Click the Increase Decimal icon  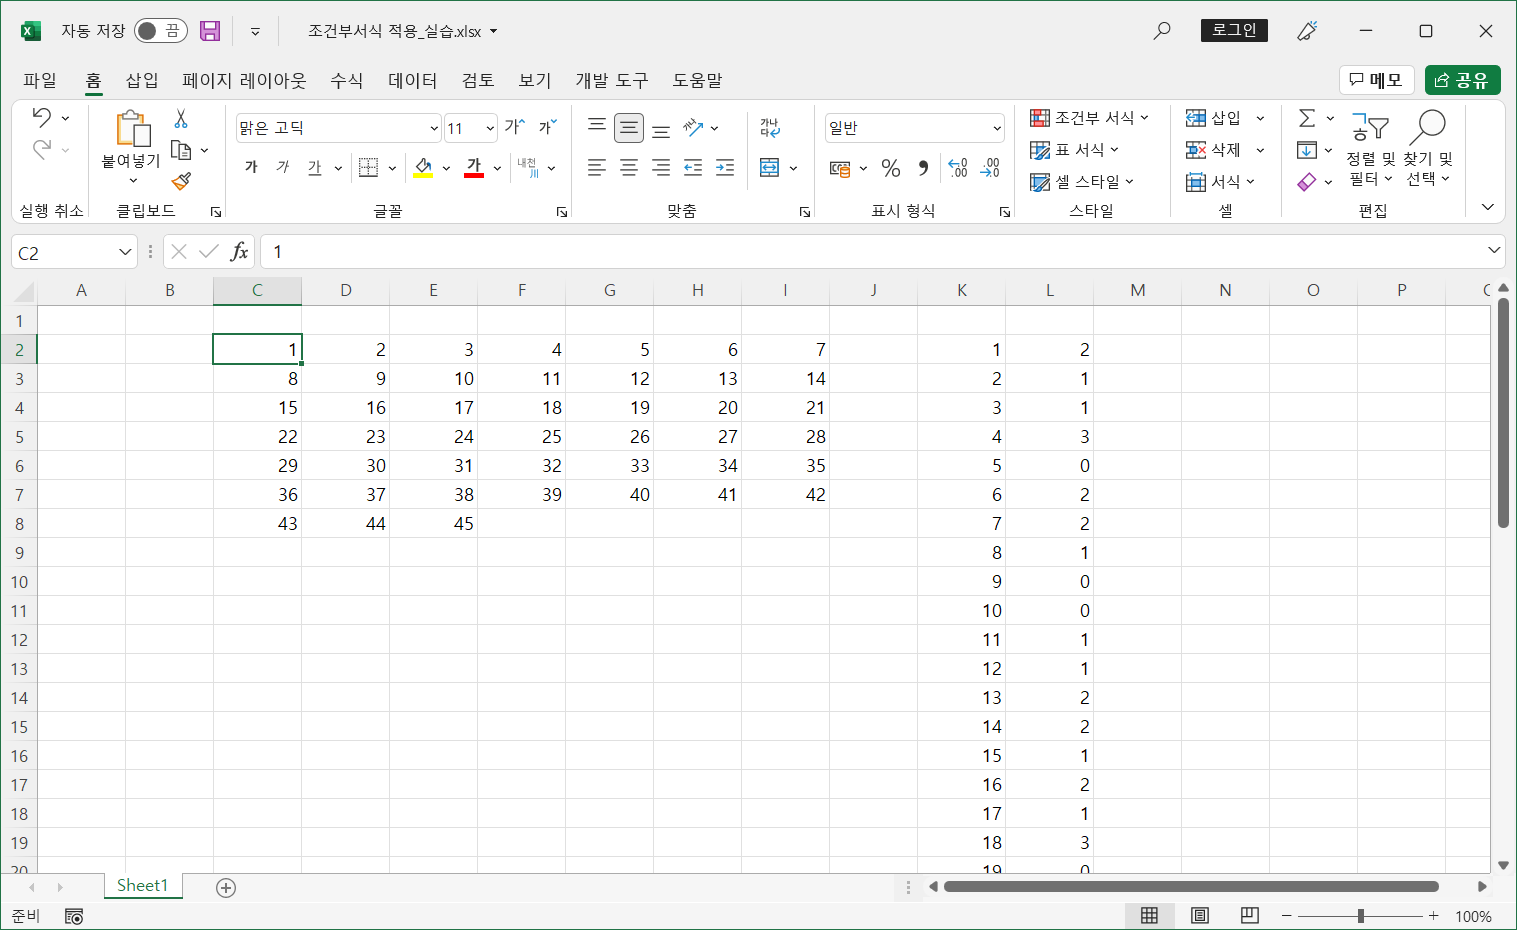click(x=957, y=168)
